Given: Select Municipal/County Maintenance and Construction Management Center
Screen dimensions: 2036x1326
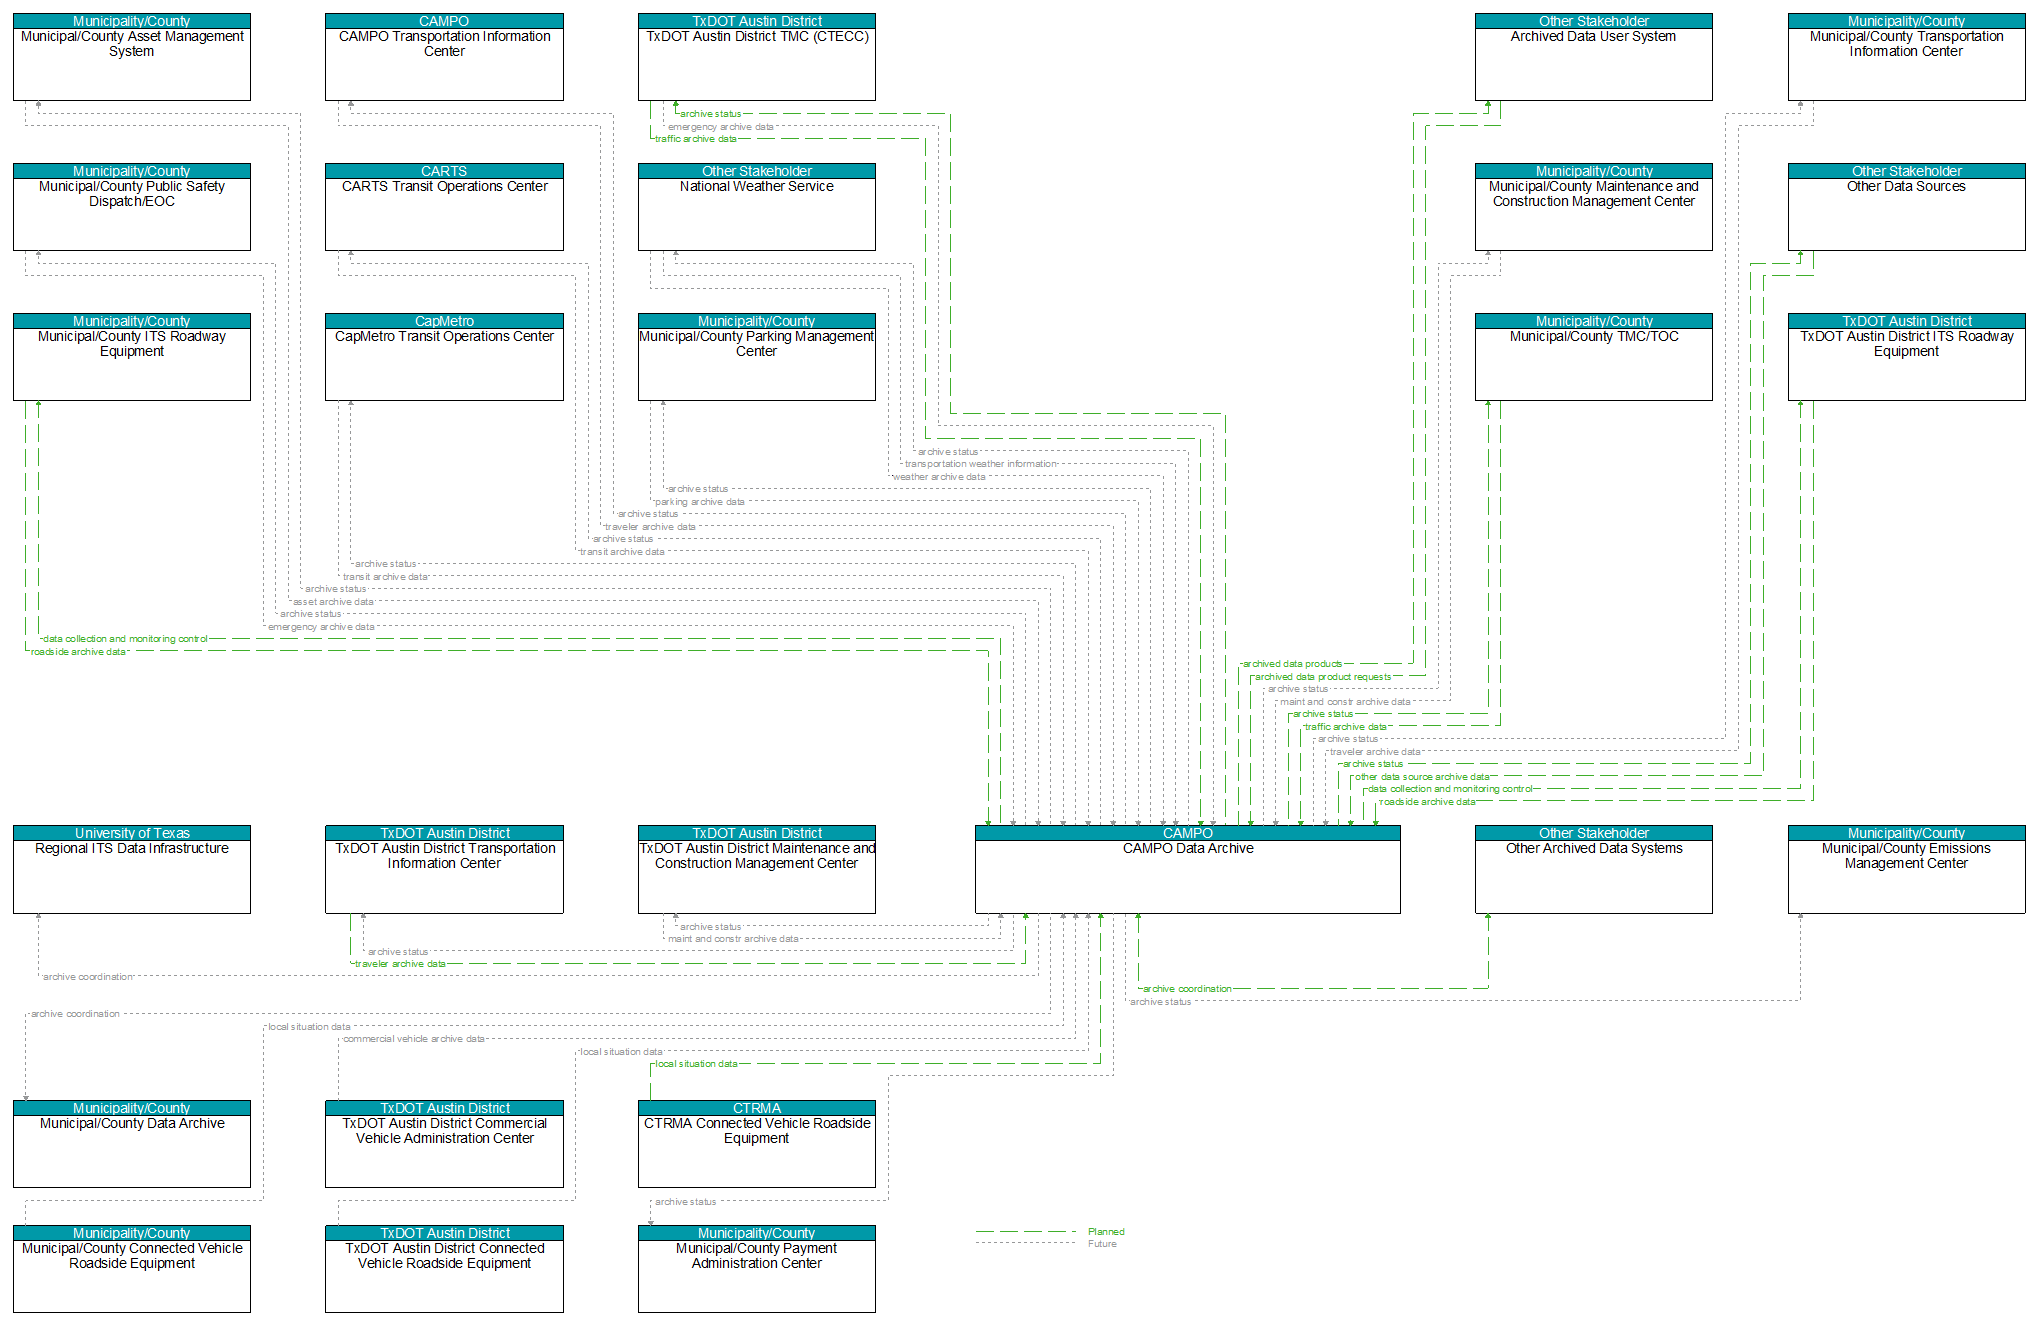Looking at the screenshot, I should pos(1594,207).
